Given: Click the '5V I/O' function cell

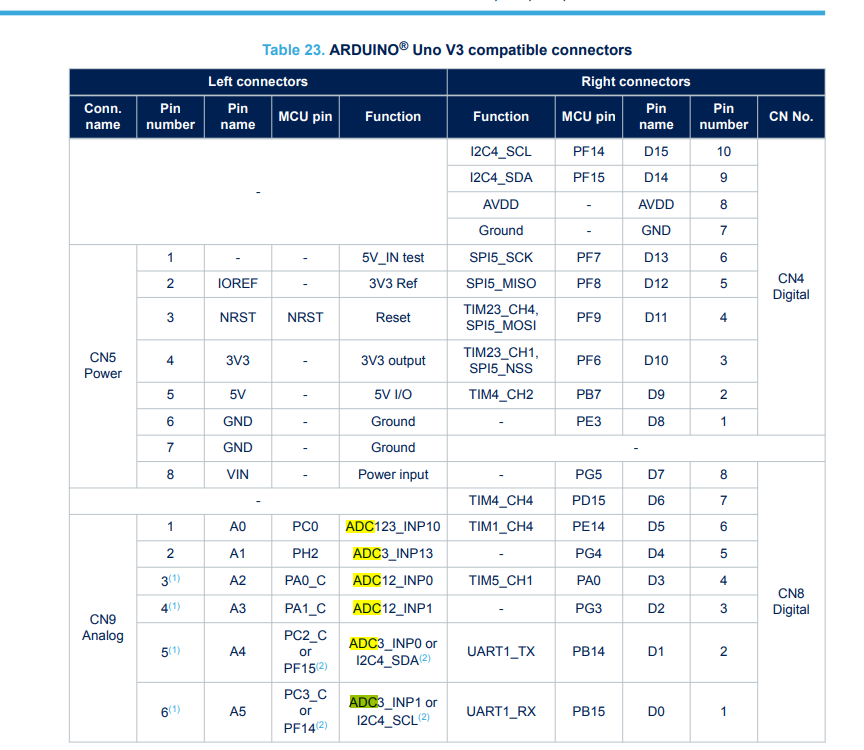Looking at the screenshot, I should [393, 395].
